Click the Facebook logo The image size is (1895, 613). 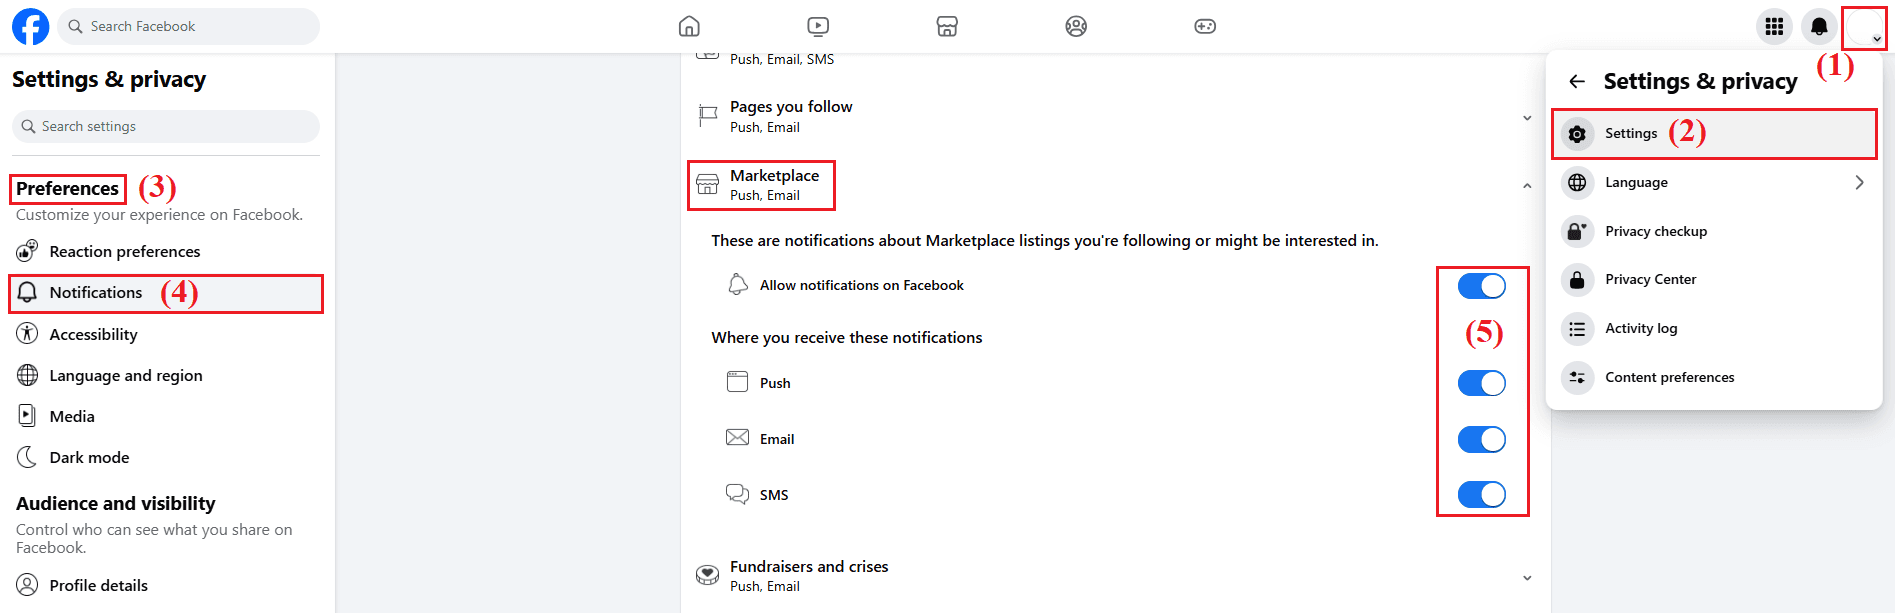30,27
